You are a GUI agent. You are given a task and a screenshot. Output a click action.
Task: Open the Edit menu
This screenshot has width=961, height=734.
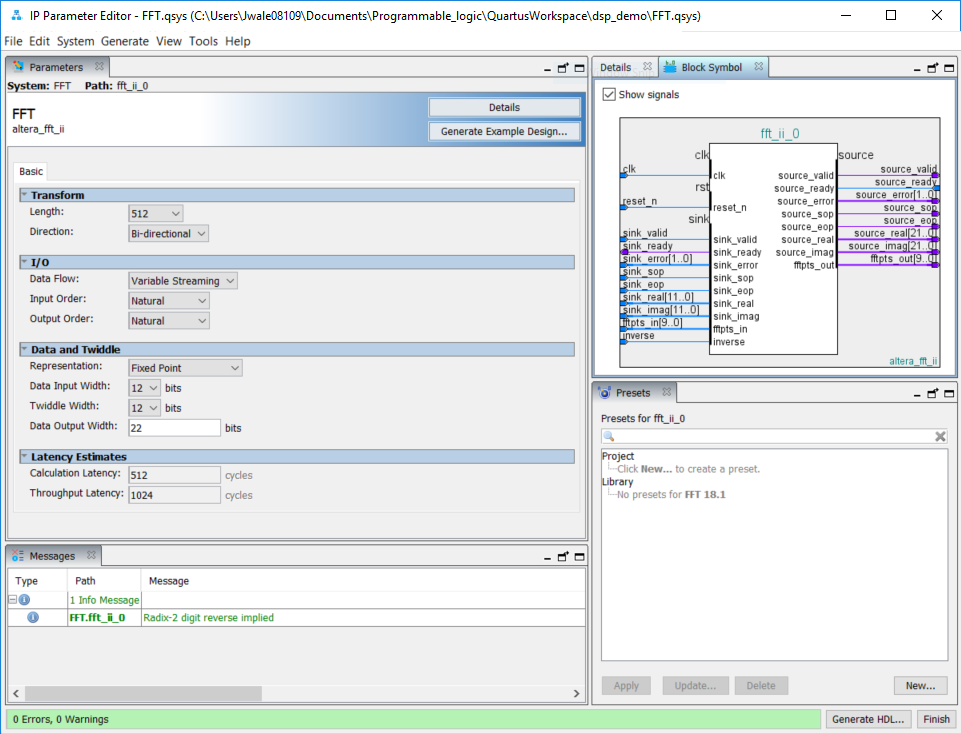(39, 41)
